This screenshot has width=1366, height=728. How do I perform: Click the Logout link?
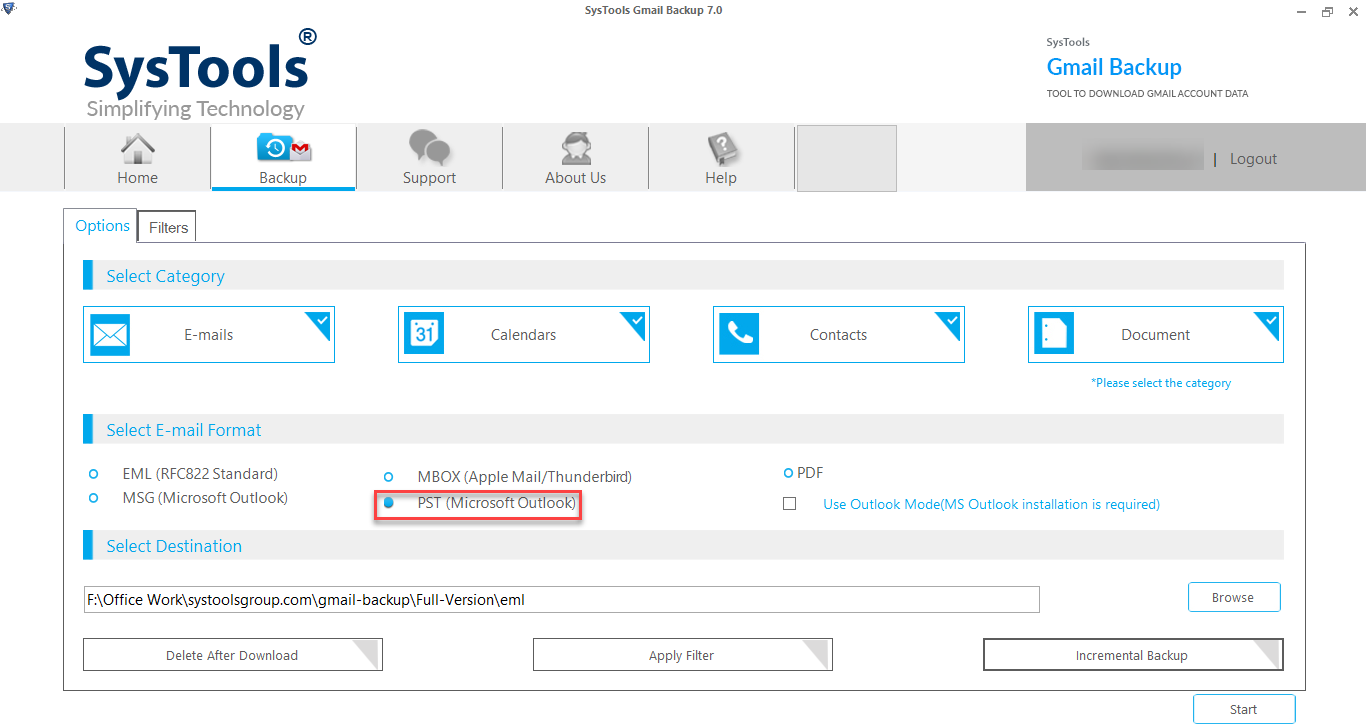point(1253,159)
